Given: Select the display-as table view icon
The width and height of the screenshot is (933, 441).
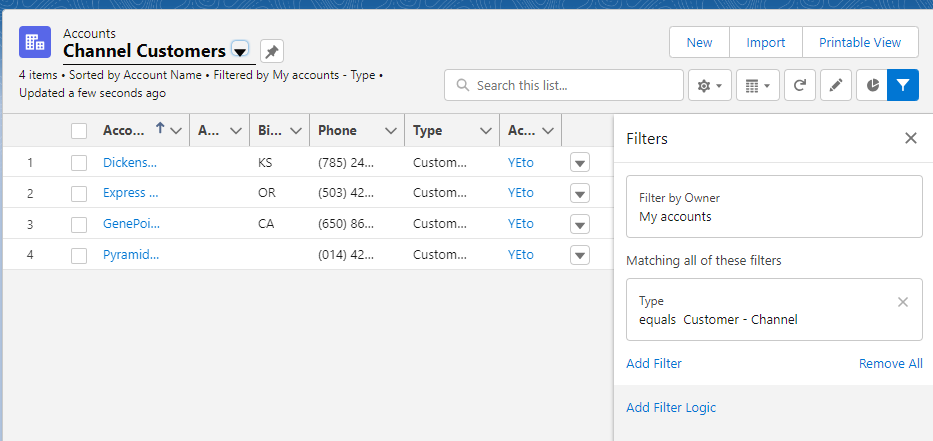Looking at the screenshot, I should coord(758,86).
